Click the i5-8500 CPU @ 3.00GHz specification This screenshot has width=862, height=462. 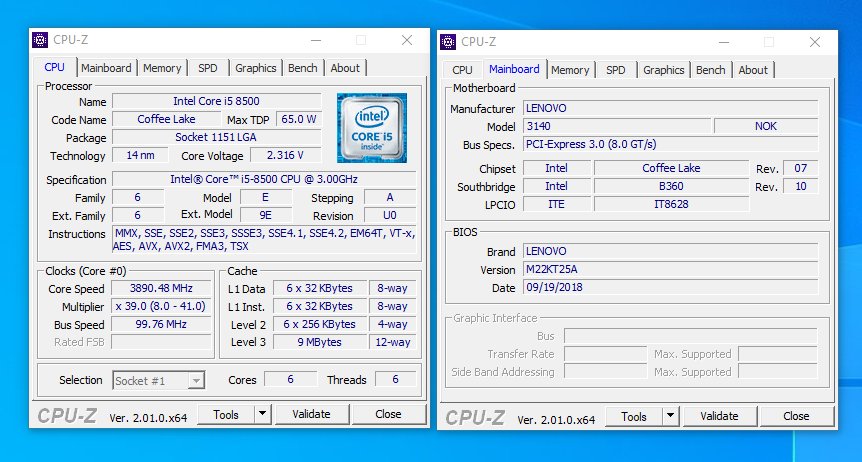click(264, 179)
